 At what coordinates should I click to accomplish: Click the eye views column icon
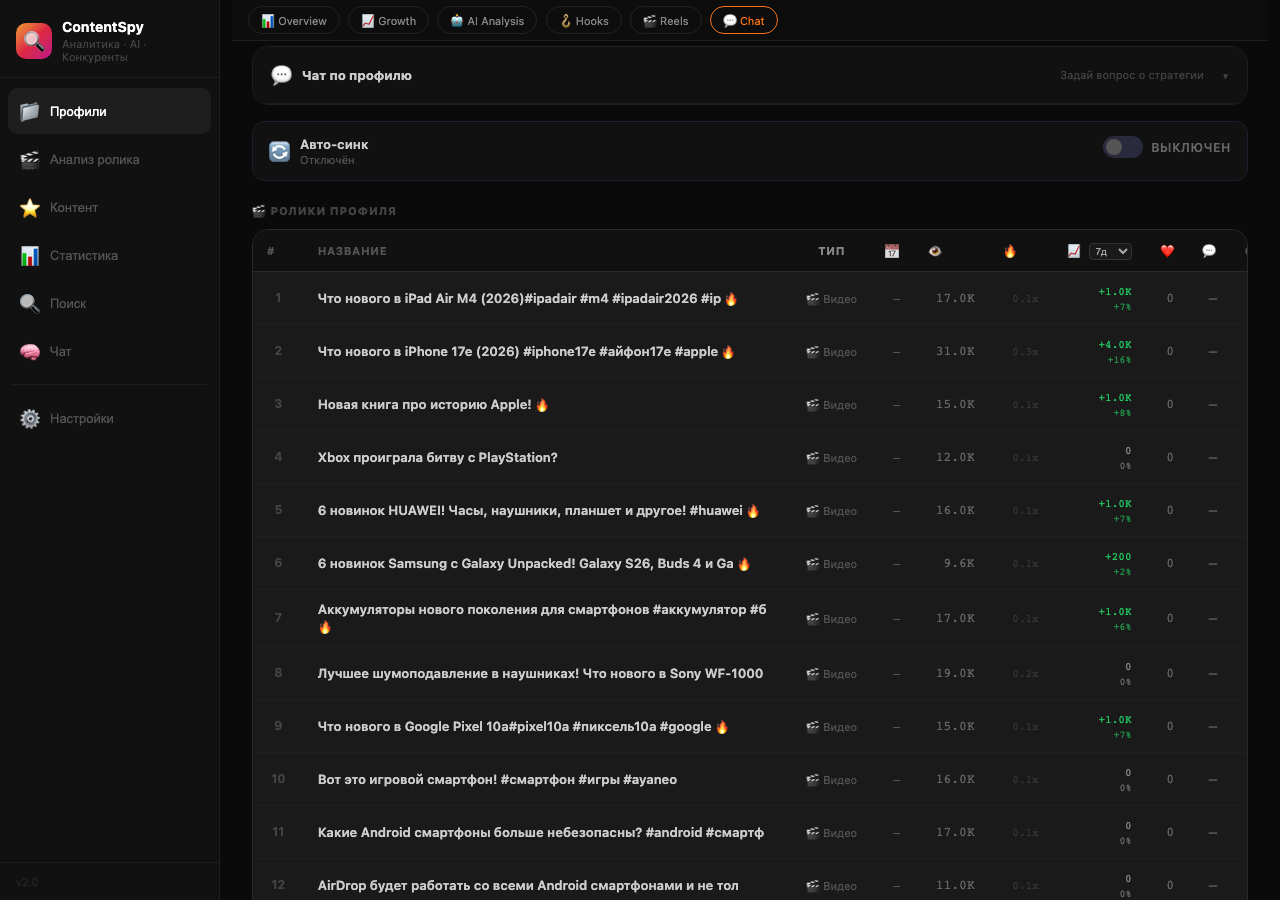click(934, 251)
